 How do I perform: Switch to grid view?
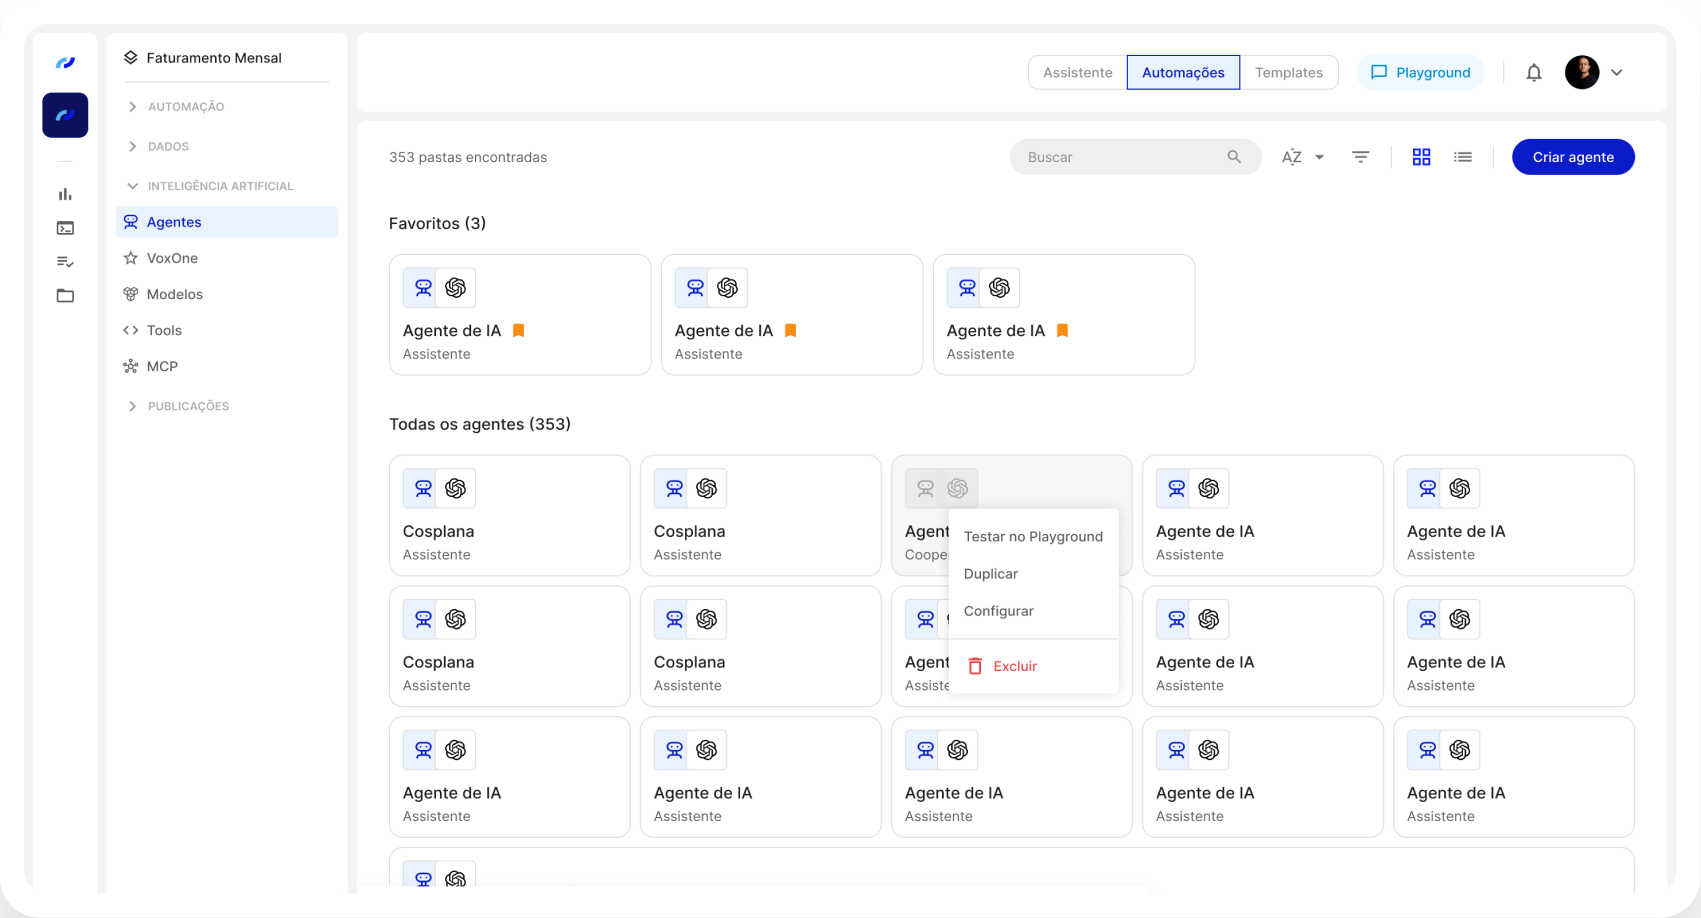[x=1421, y=157]
